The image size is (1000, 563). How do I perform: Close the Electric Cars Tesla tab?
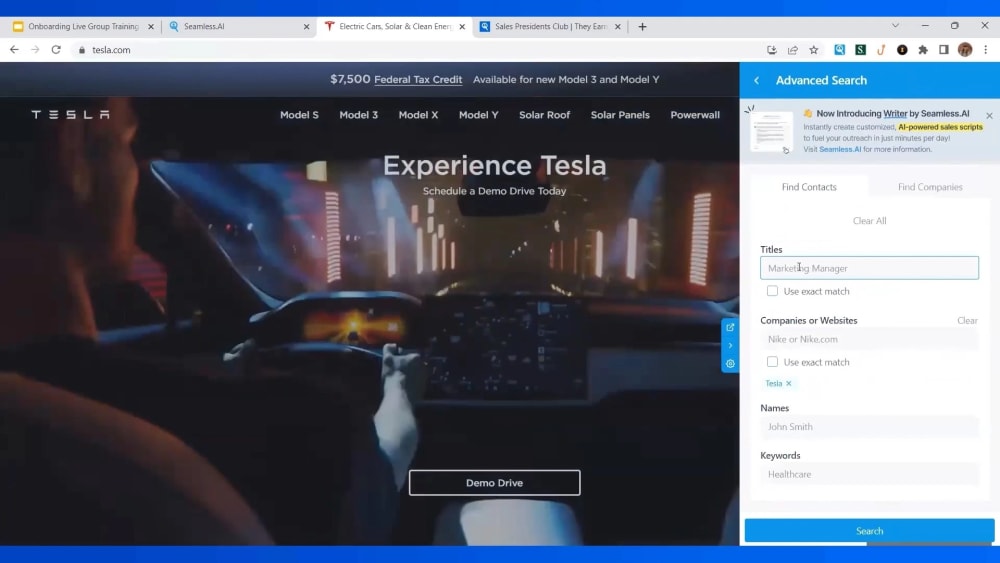tap(462, 27)
